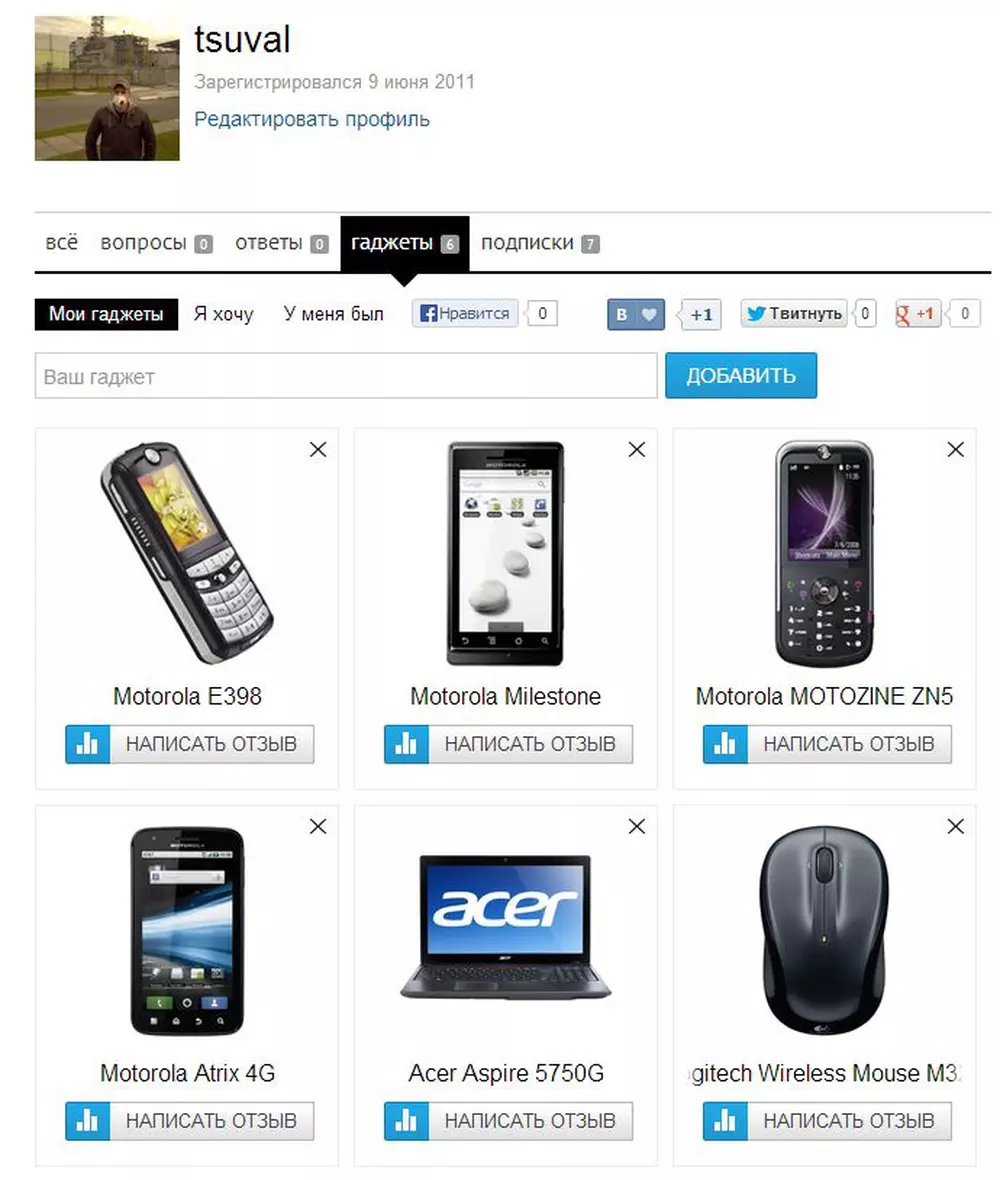Image resolution: width=1000 pixels, height=1180 pixels.
Task: Open the вопросы tab
Action: click(157, 243)
